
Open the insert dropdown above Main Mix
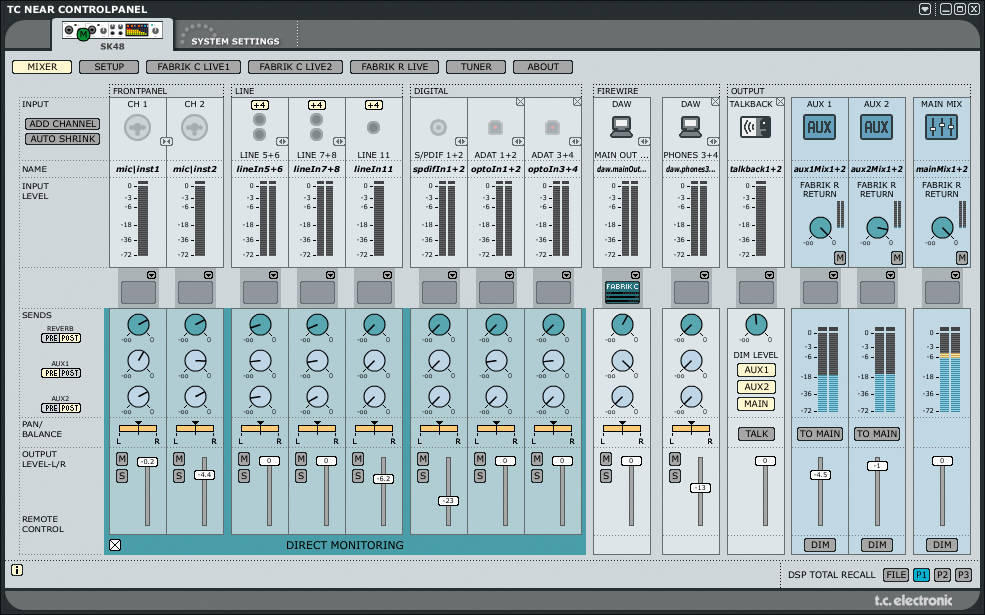tap(955, 274)
